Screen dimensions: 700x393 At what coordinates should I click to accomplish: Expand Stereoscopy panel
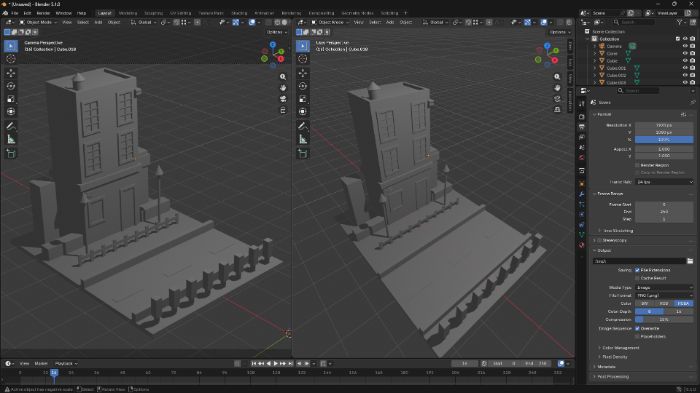click(x=614, y=240)
